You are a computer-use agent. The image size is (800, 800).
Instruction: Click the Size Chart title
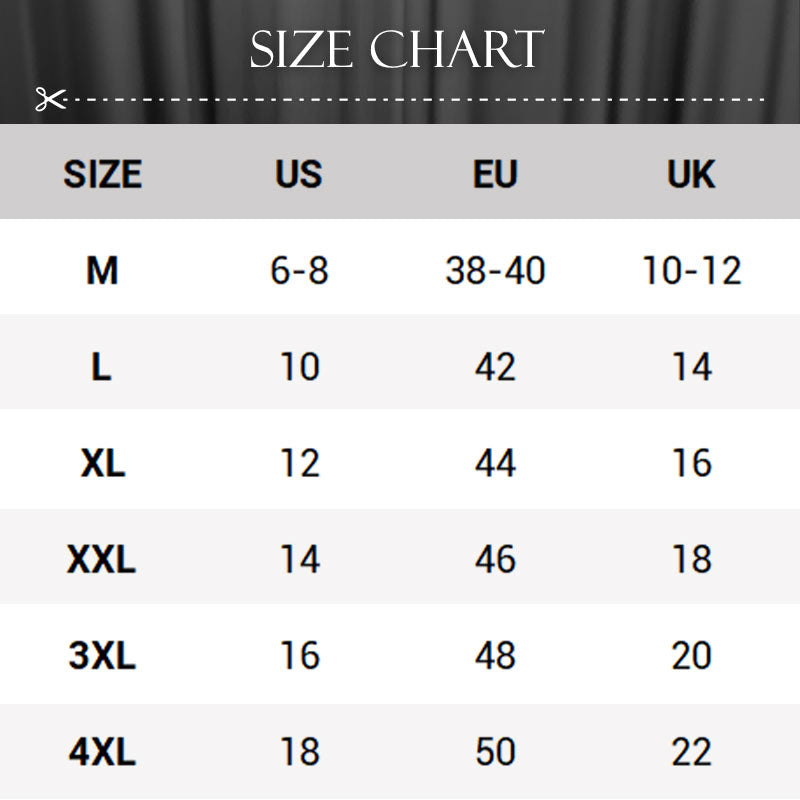(397, 50)
